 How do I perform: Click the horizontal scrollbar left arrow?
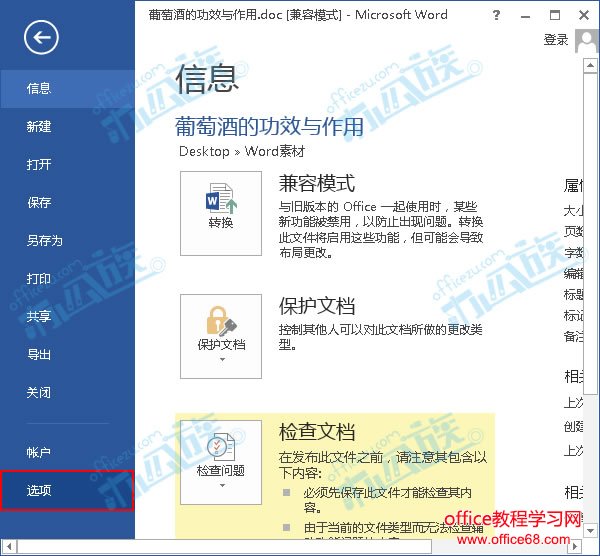click(x=9, y=546)
